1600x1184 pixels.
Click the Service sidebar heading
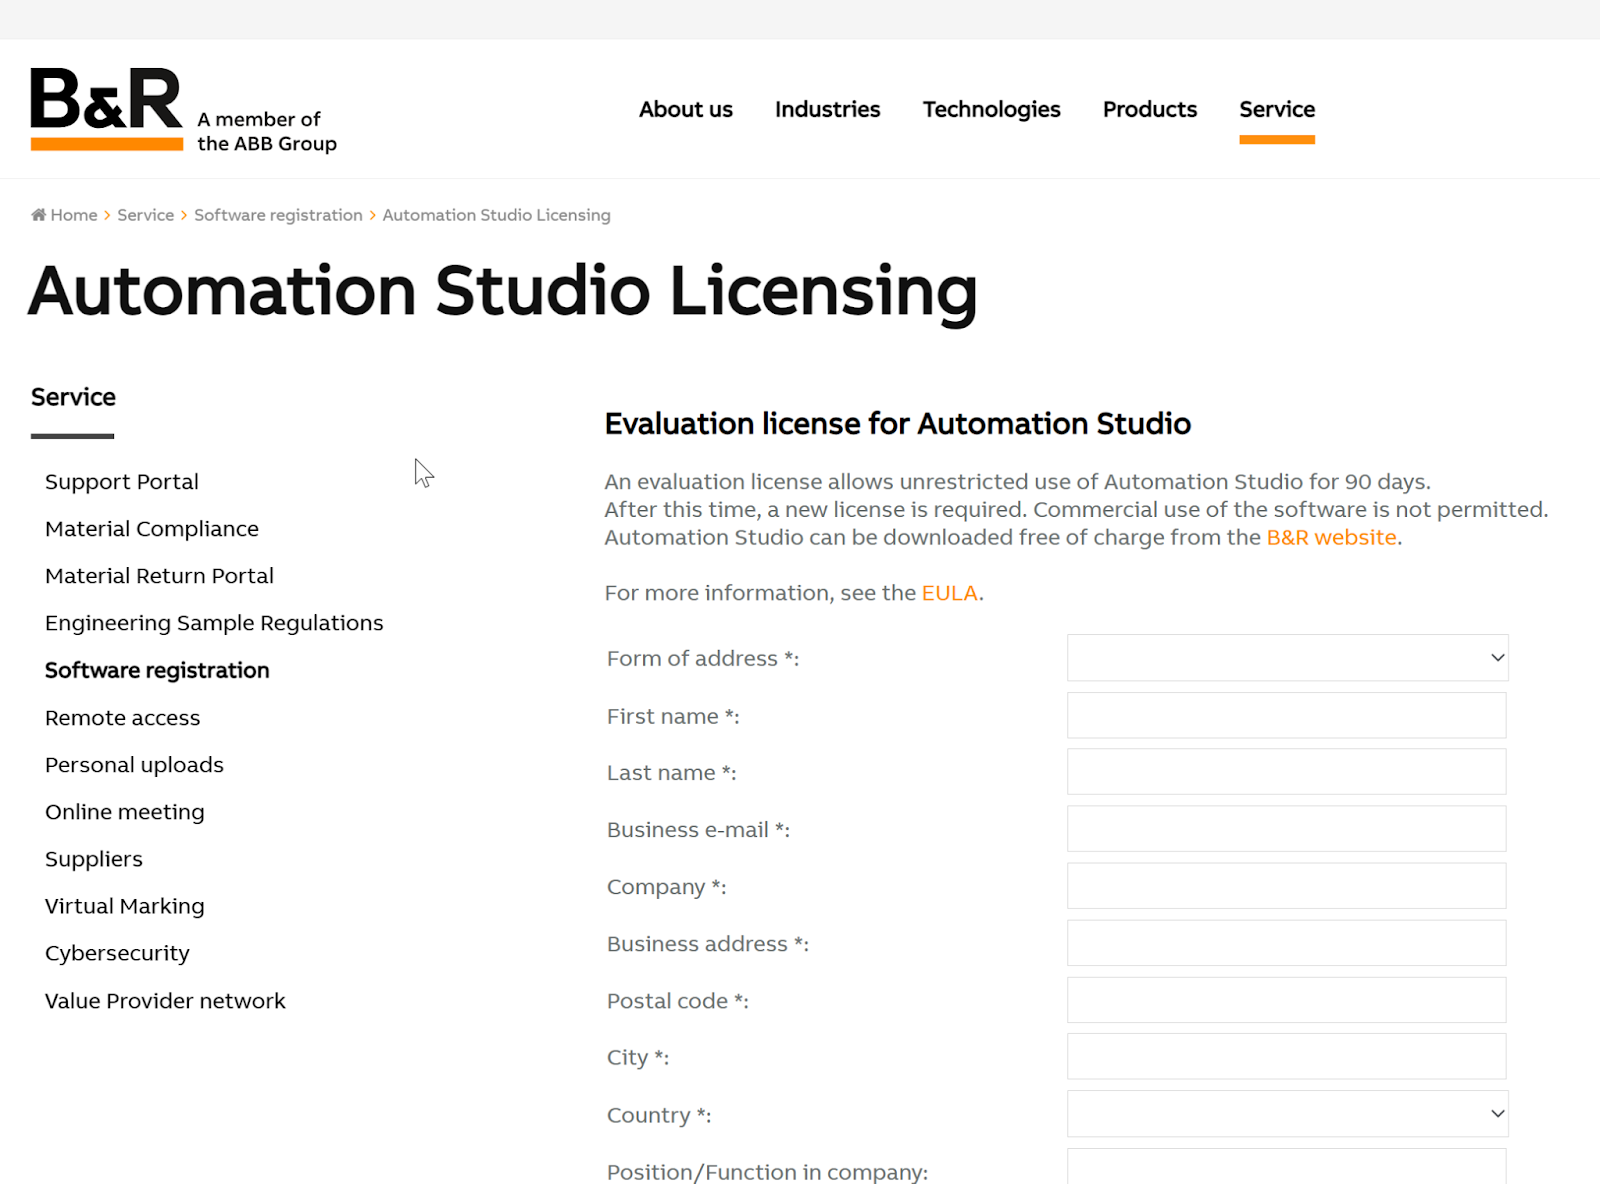pos(73,397)
